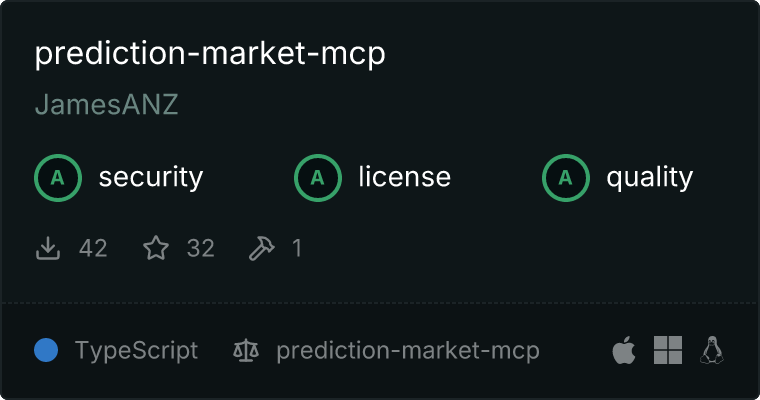Click the Windows platform icon

668,350
